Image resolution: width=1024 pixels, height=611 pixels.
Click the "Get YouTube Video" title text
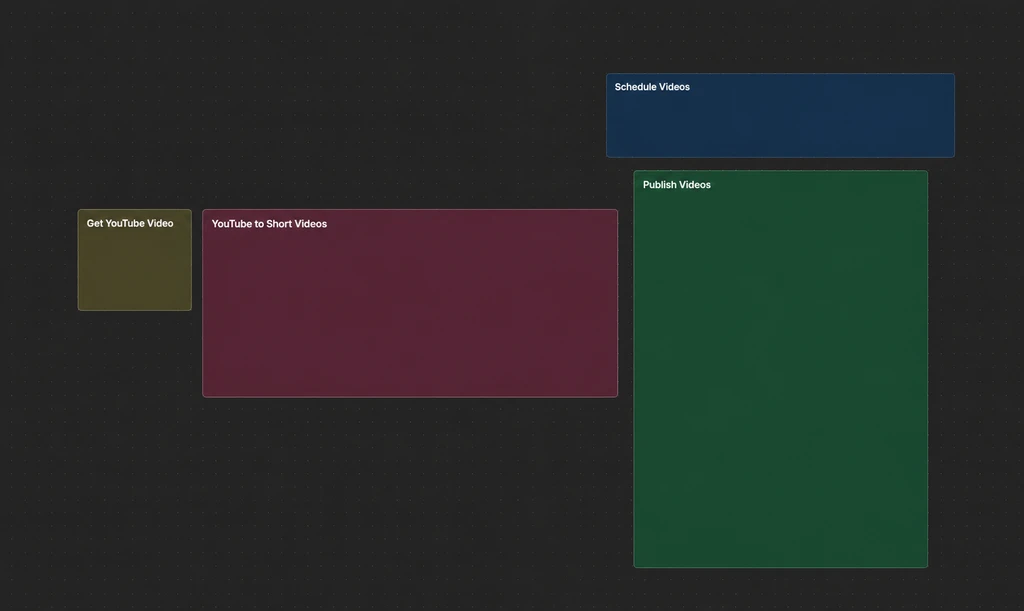(130, 223)
